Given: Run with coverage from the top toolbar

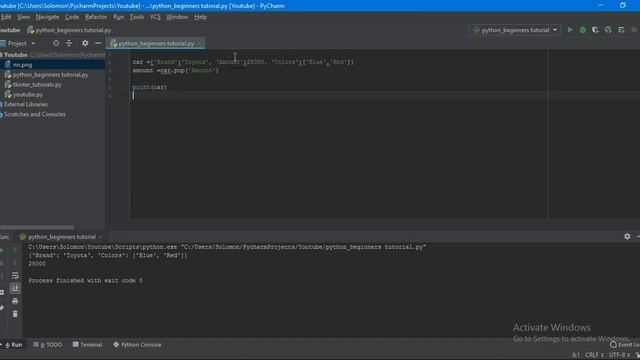Looking at the screenshot, I should tap(595, 30).
